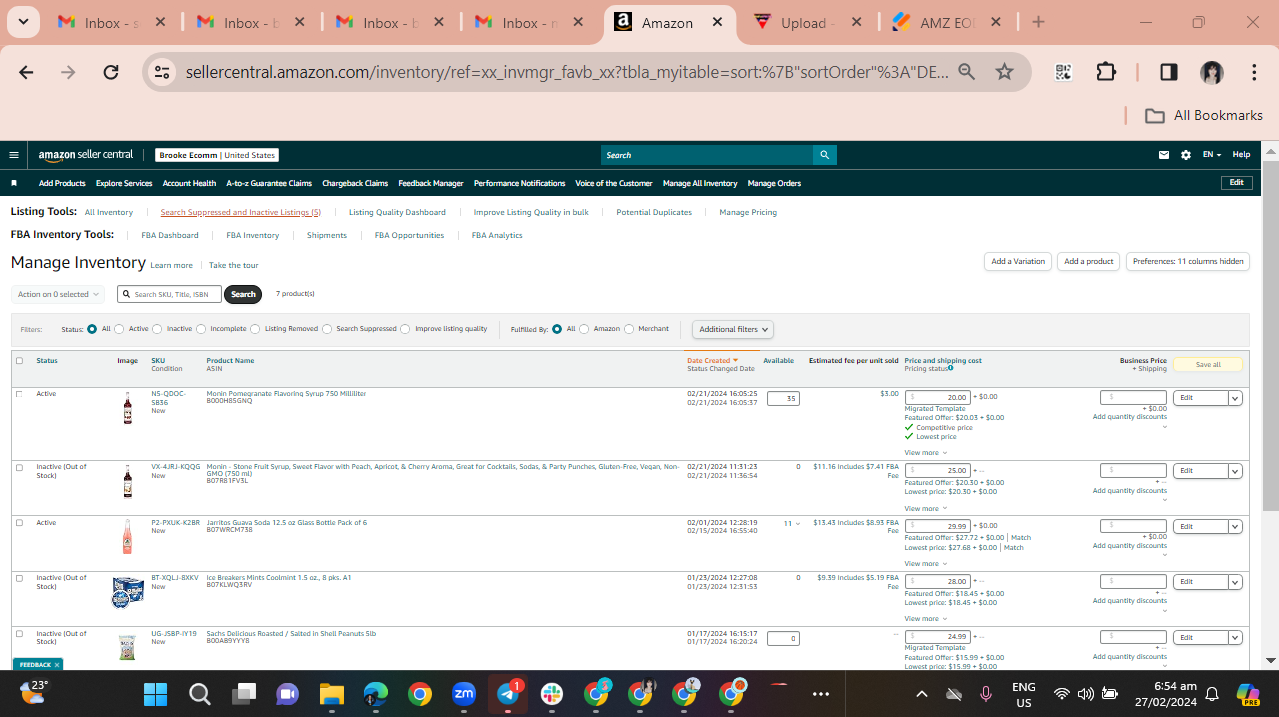Expand the available quantity arrow for Jarritos row
Image resolution: width=1279 pixels, height=717 pixels.
point(797,524)
